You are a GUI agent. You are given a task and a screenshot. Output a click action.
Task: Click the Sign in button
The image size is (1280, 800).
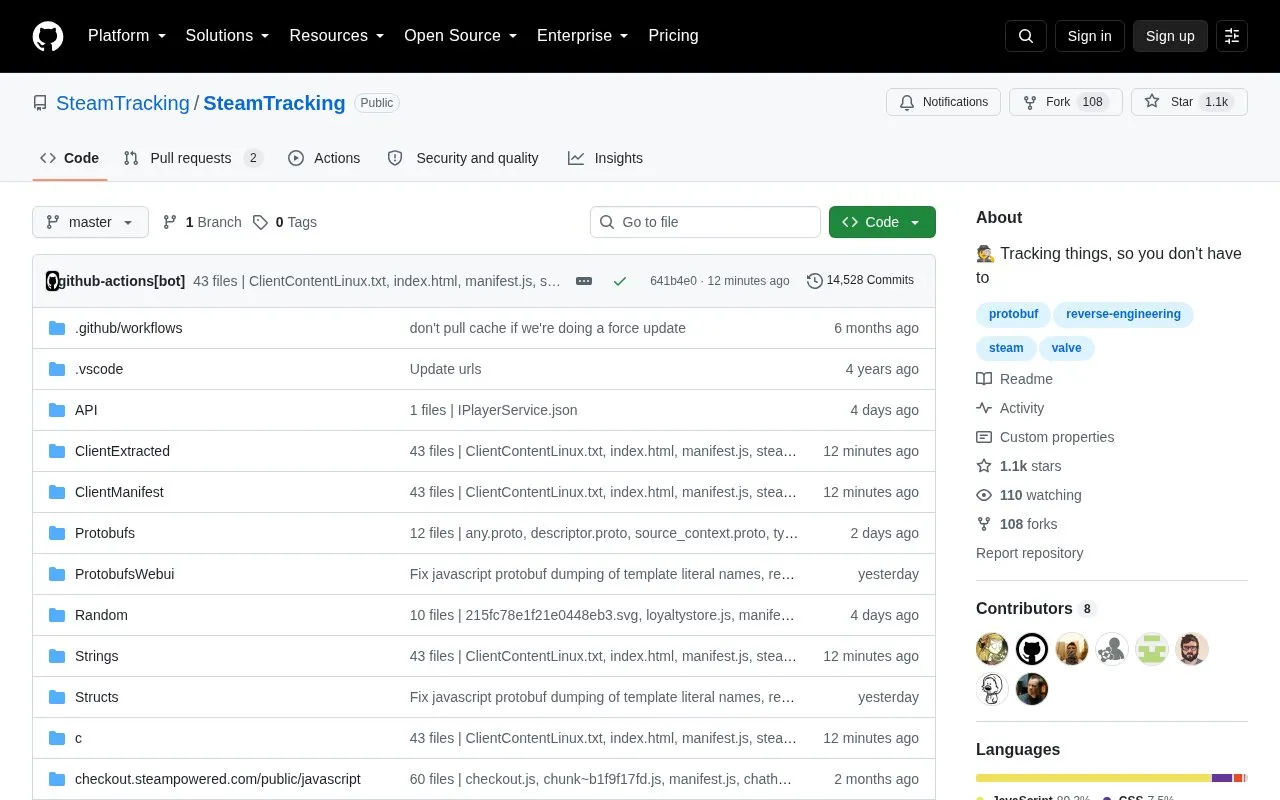(1089, 36)
